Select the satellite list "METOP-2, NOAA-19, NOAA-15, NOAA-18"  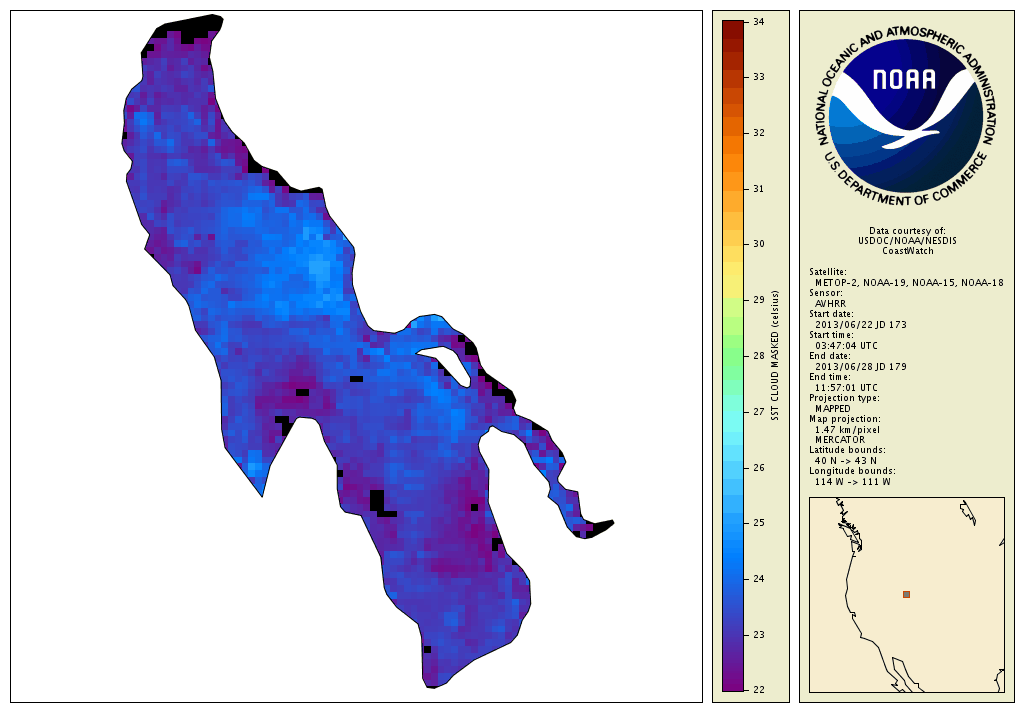click(x=909, y=283)
